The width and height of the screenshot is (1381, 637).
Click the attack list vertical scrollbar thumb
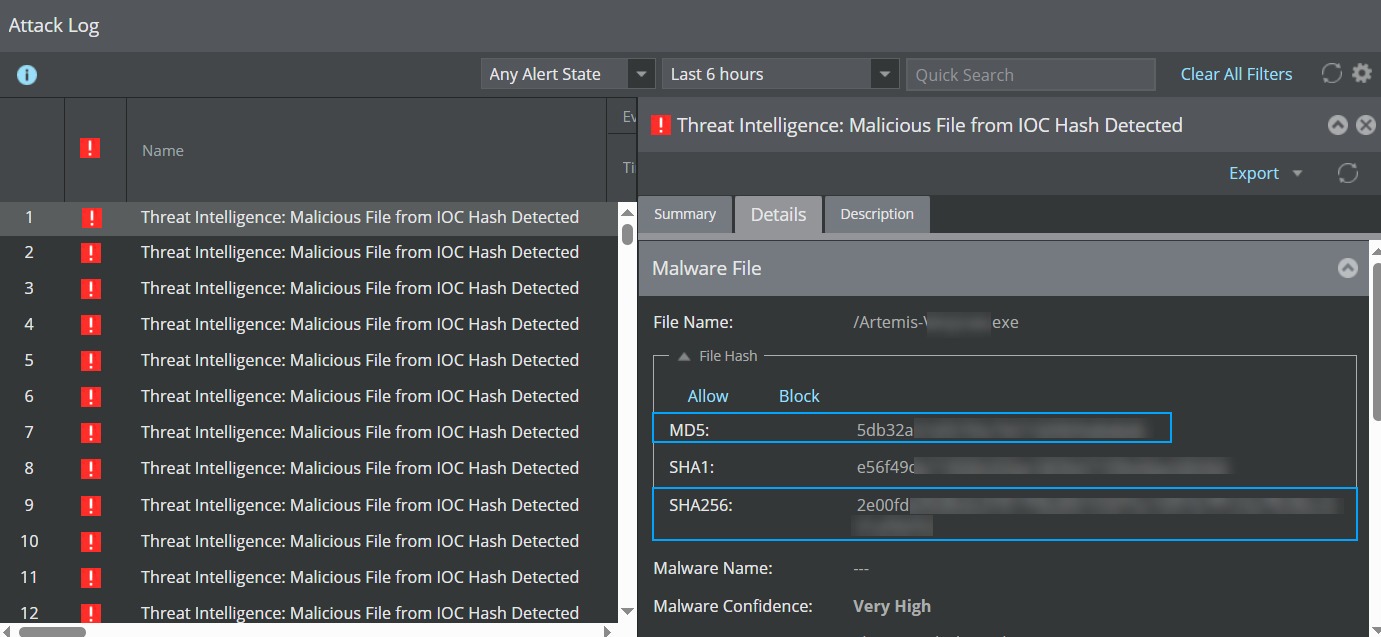click(627, 234)
